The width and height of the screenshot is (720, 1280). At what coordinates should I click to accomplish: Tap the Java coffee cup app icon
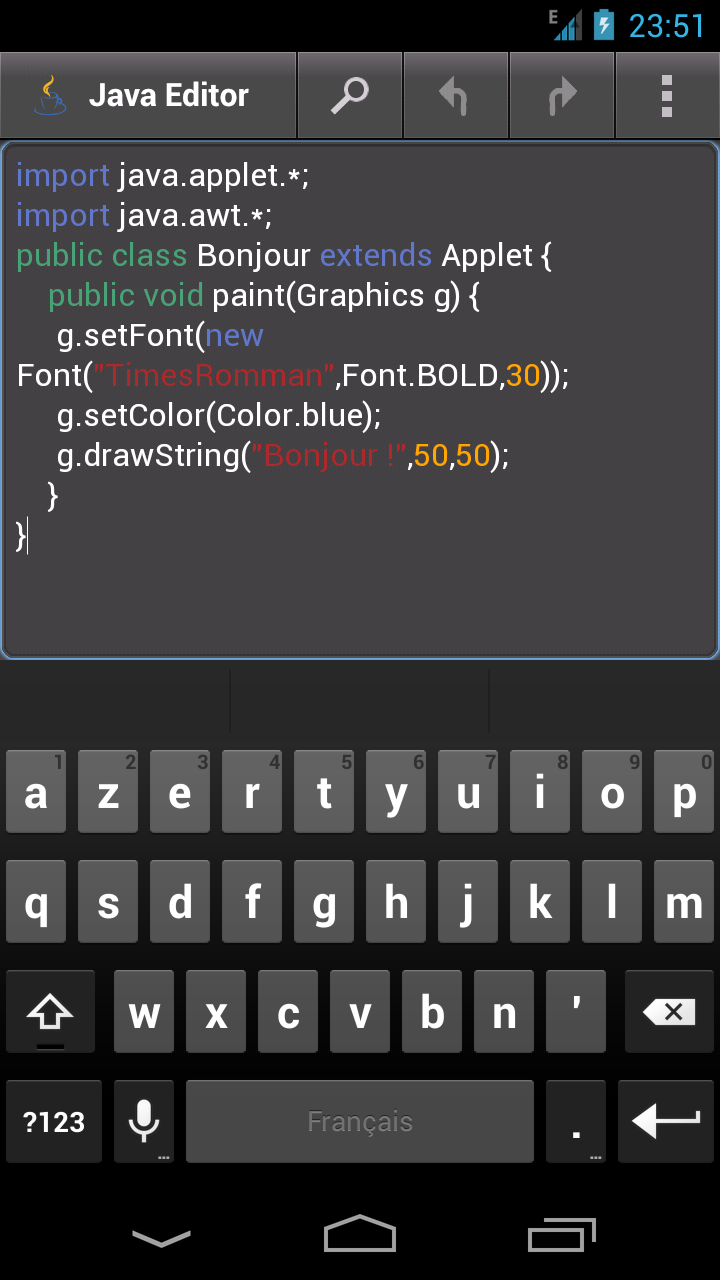[x=49, y=96]
